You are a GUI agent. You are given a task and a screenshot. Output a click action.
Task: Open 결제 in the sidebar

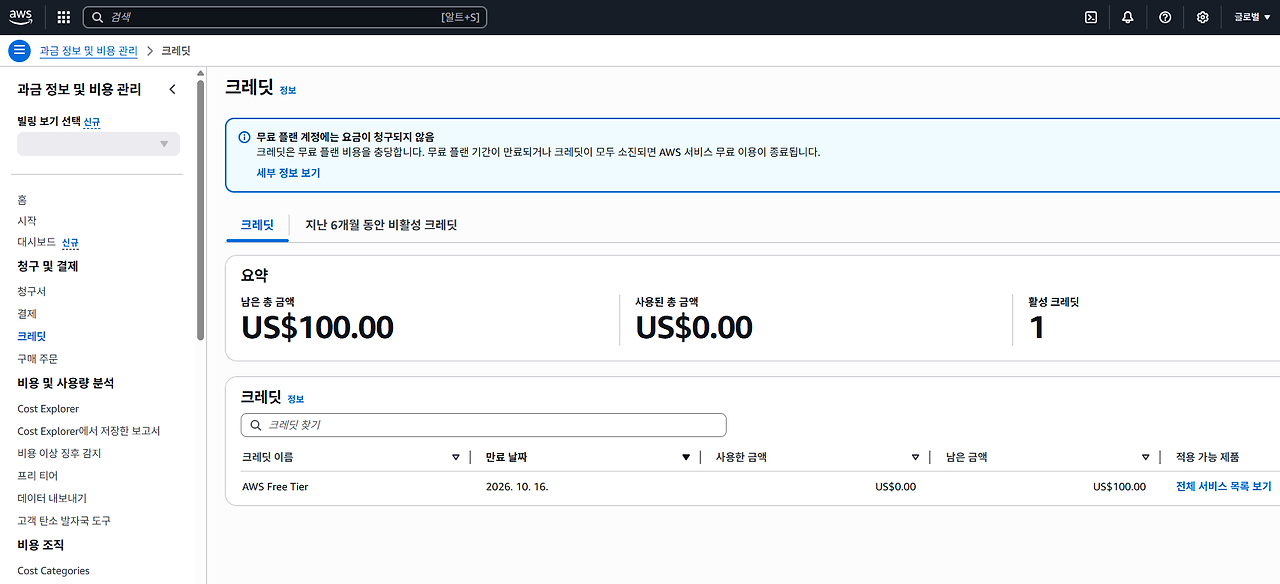(27, 314)
